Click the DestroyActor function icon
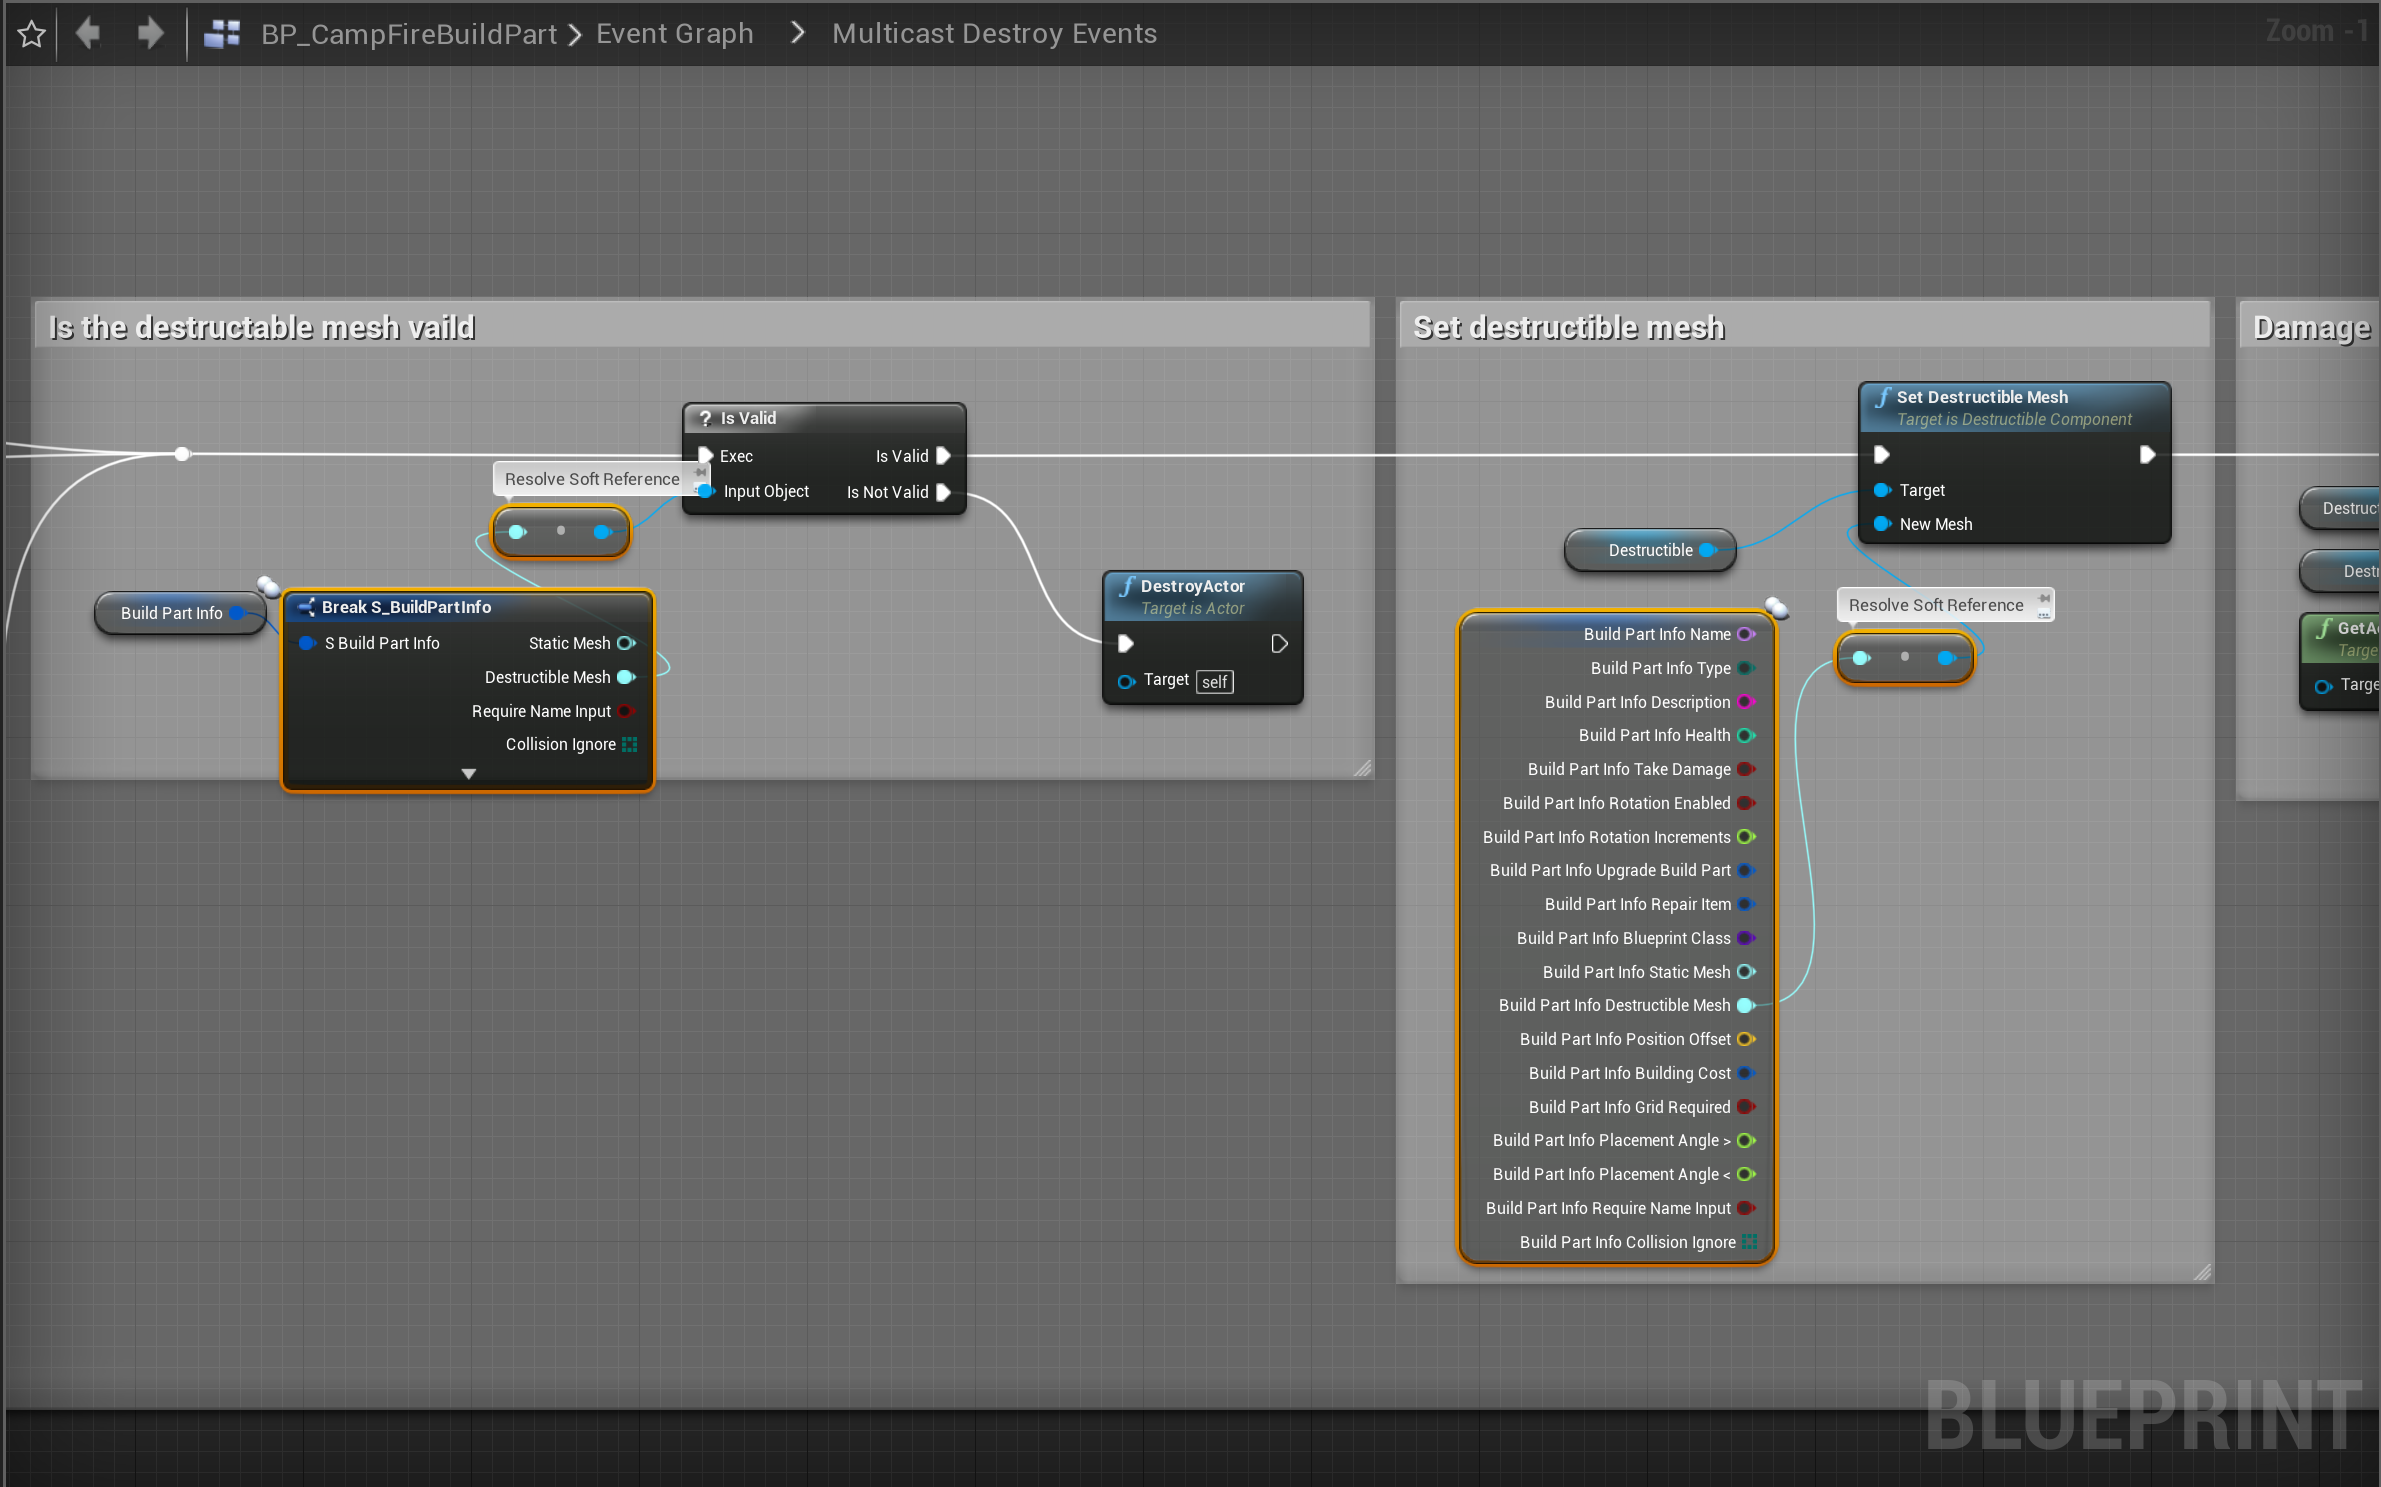2381x1487 pixels. pos(1126,587)
